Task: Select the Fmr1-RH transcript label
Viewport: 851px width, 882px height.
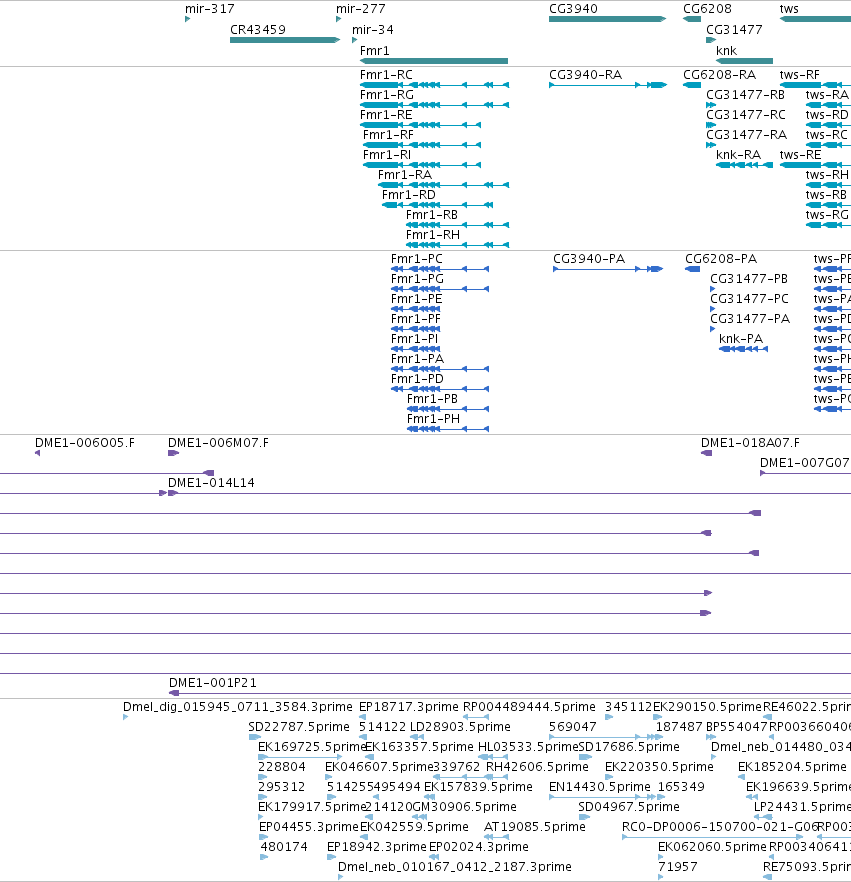Action: 433,235
